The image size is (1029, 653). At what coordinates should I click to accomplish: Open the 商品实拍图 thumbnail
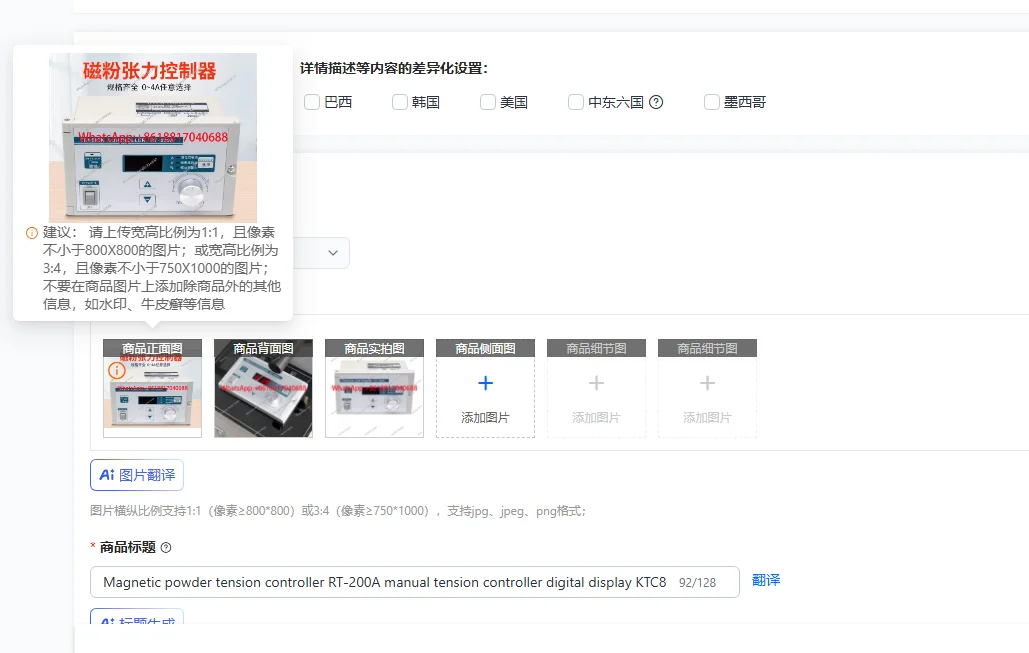(374, 388)
